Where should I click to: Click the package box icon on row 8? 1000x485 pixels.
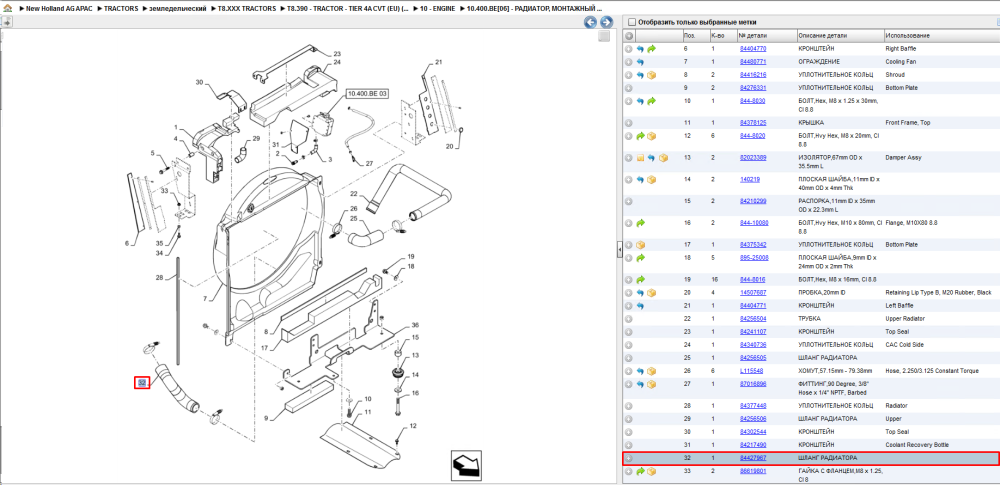tap(651, 75)
